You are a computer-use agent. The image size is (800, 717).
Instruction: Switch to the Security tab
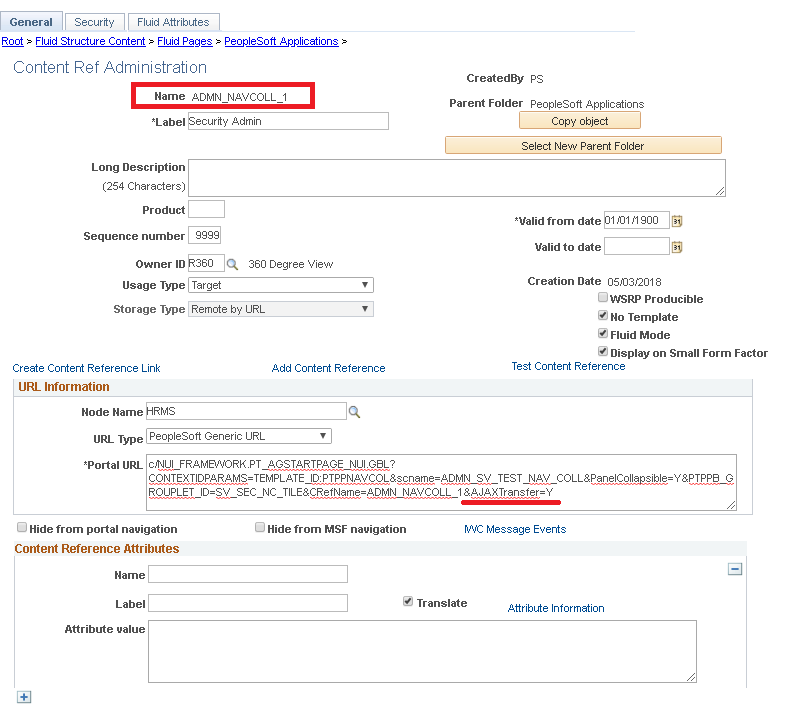(x=94, y=21)
